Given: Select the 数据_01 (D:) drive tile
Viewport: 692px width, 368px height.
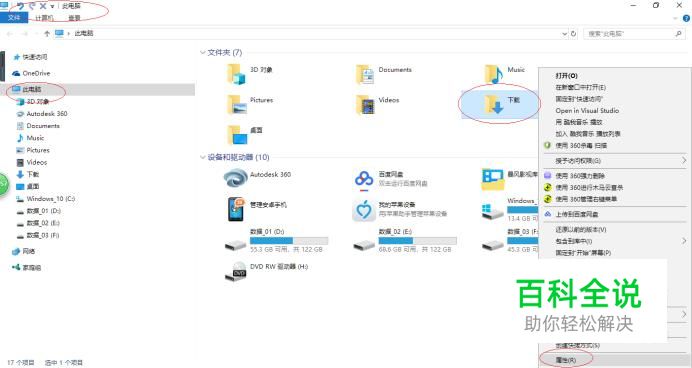Looking at the screenshot, I should [x=276, y=241].
